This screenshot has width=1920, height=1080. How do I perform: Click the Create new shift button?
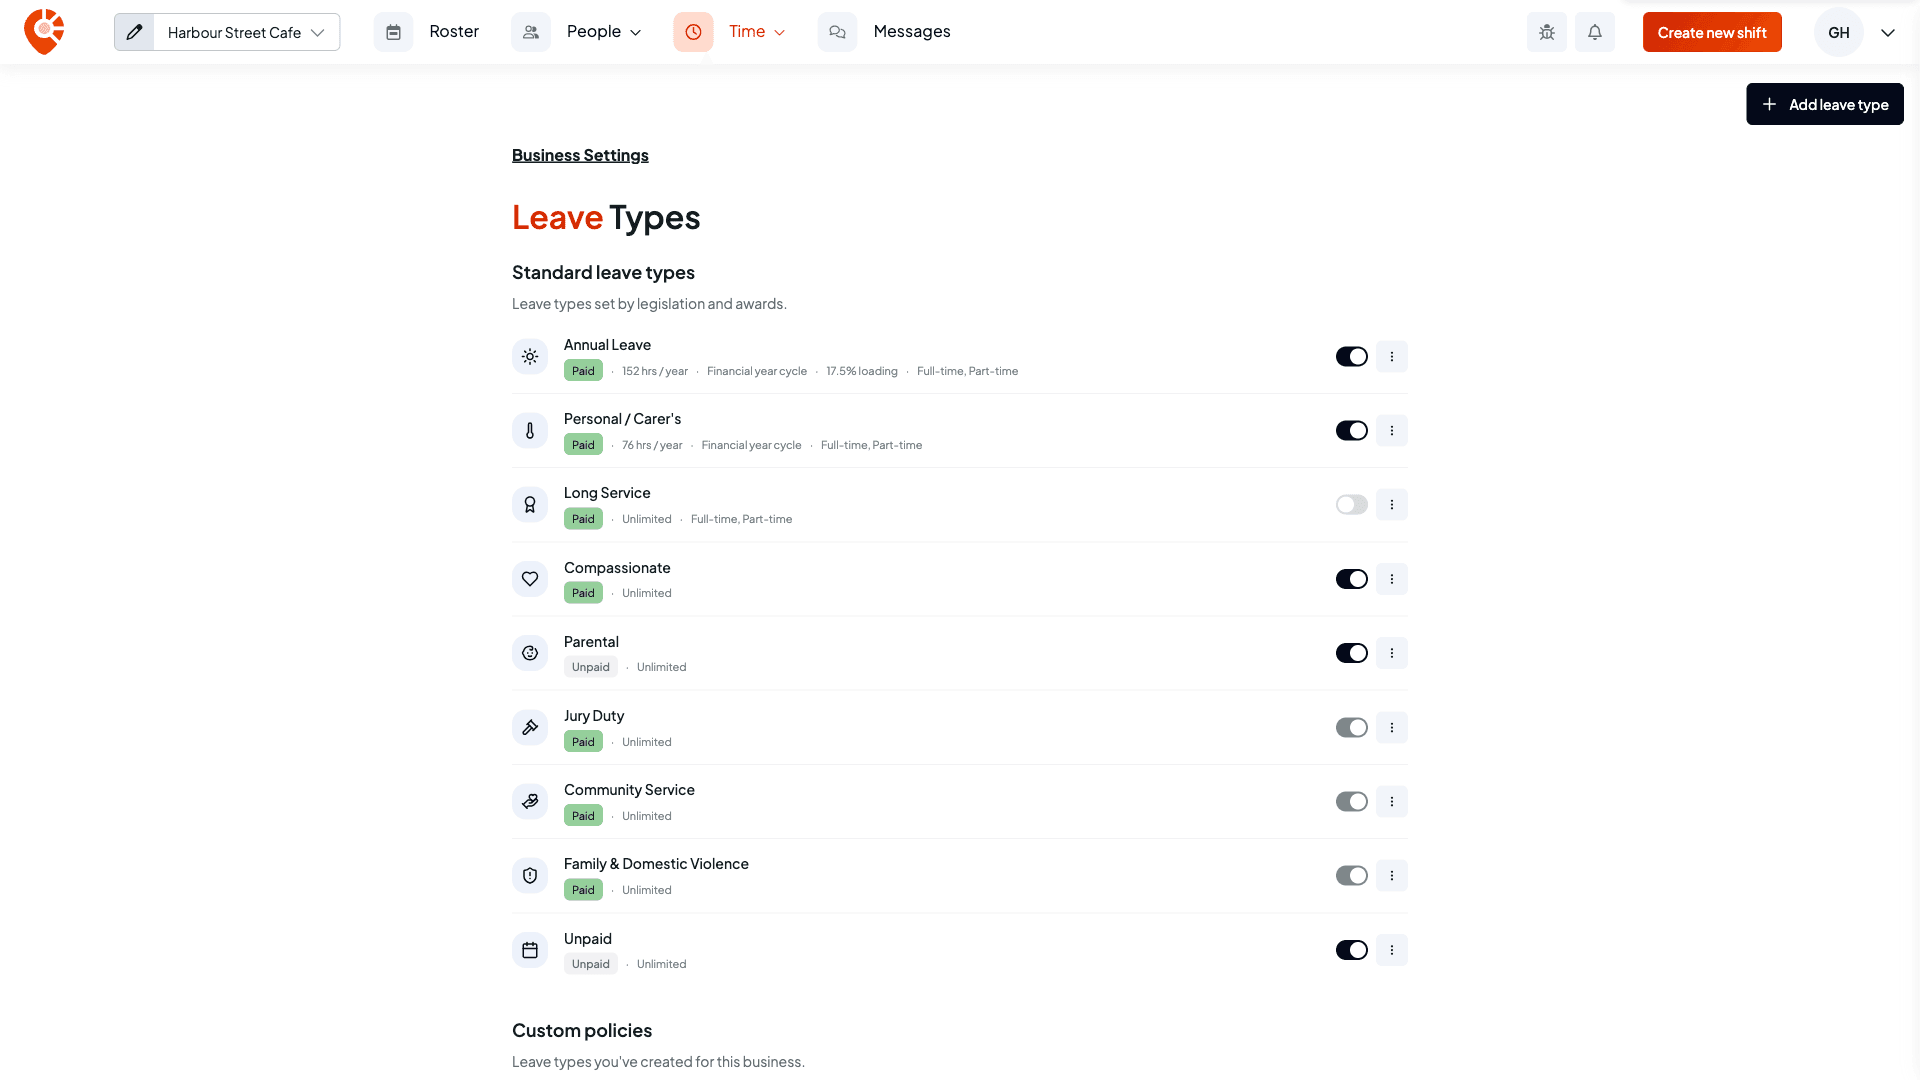(1712, 32)
